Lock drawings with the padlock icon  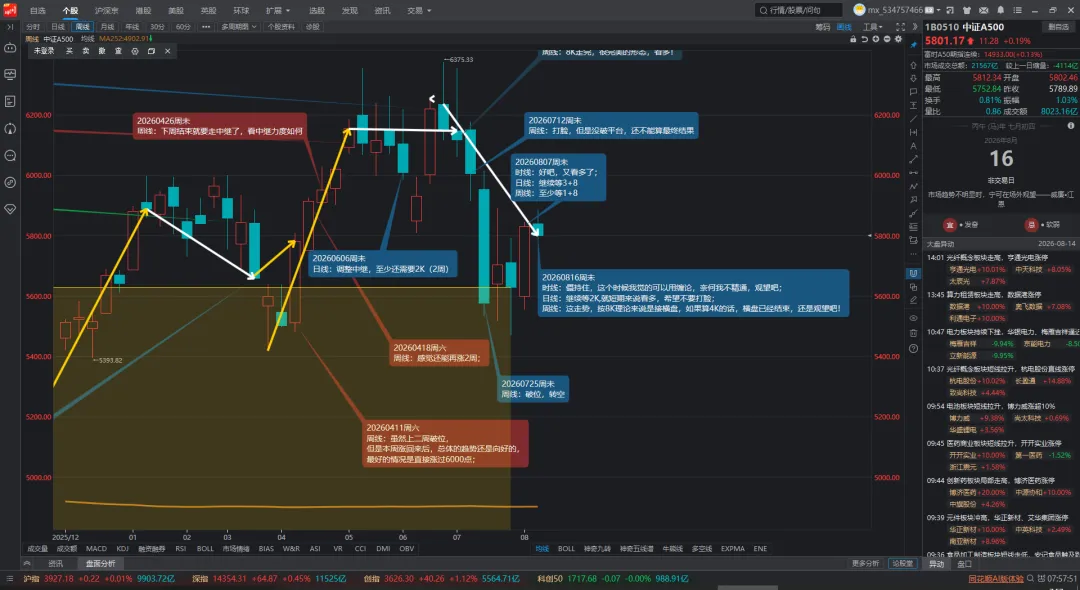[853, 39]
